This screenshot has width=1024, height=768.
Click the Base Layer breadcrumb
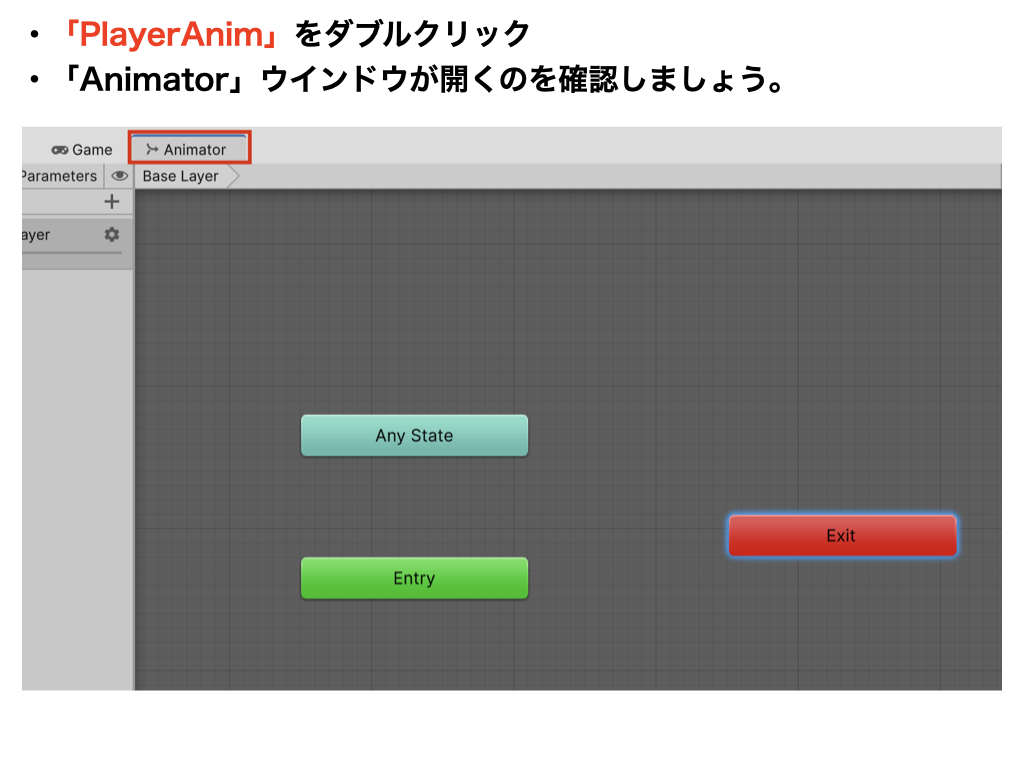click(181, 176)
